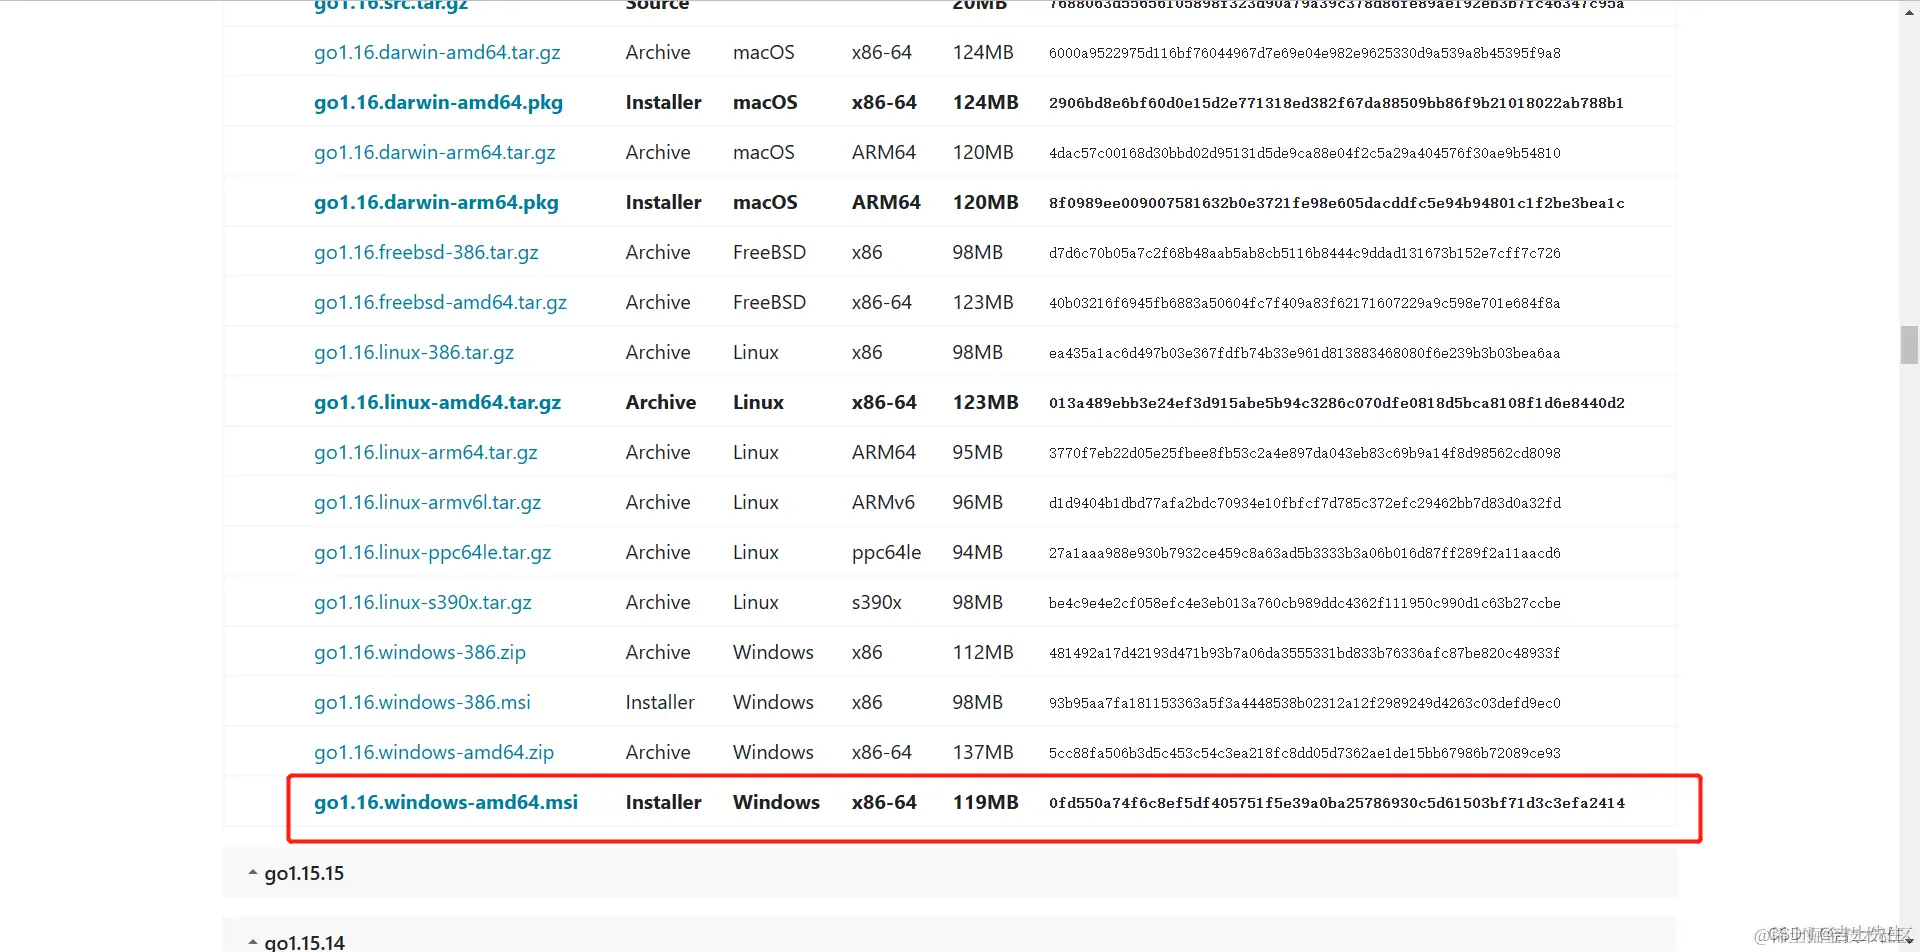The width and height of the screenshot is (1920, 952).
Task: Download go1.16.windows-amd64.zip archive
Action: coord(434,753)
